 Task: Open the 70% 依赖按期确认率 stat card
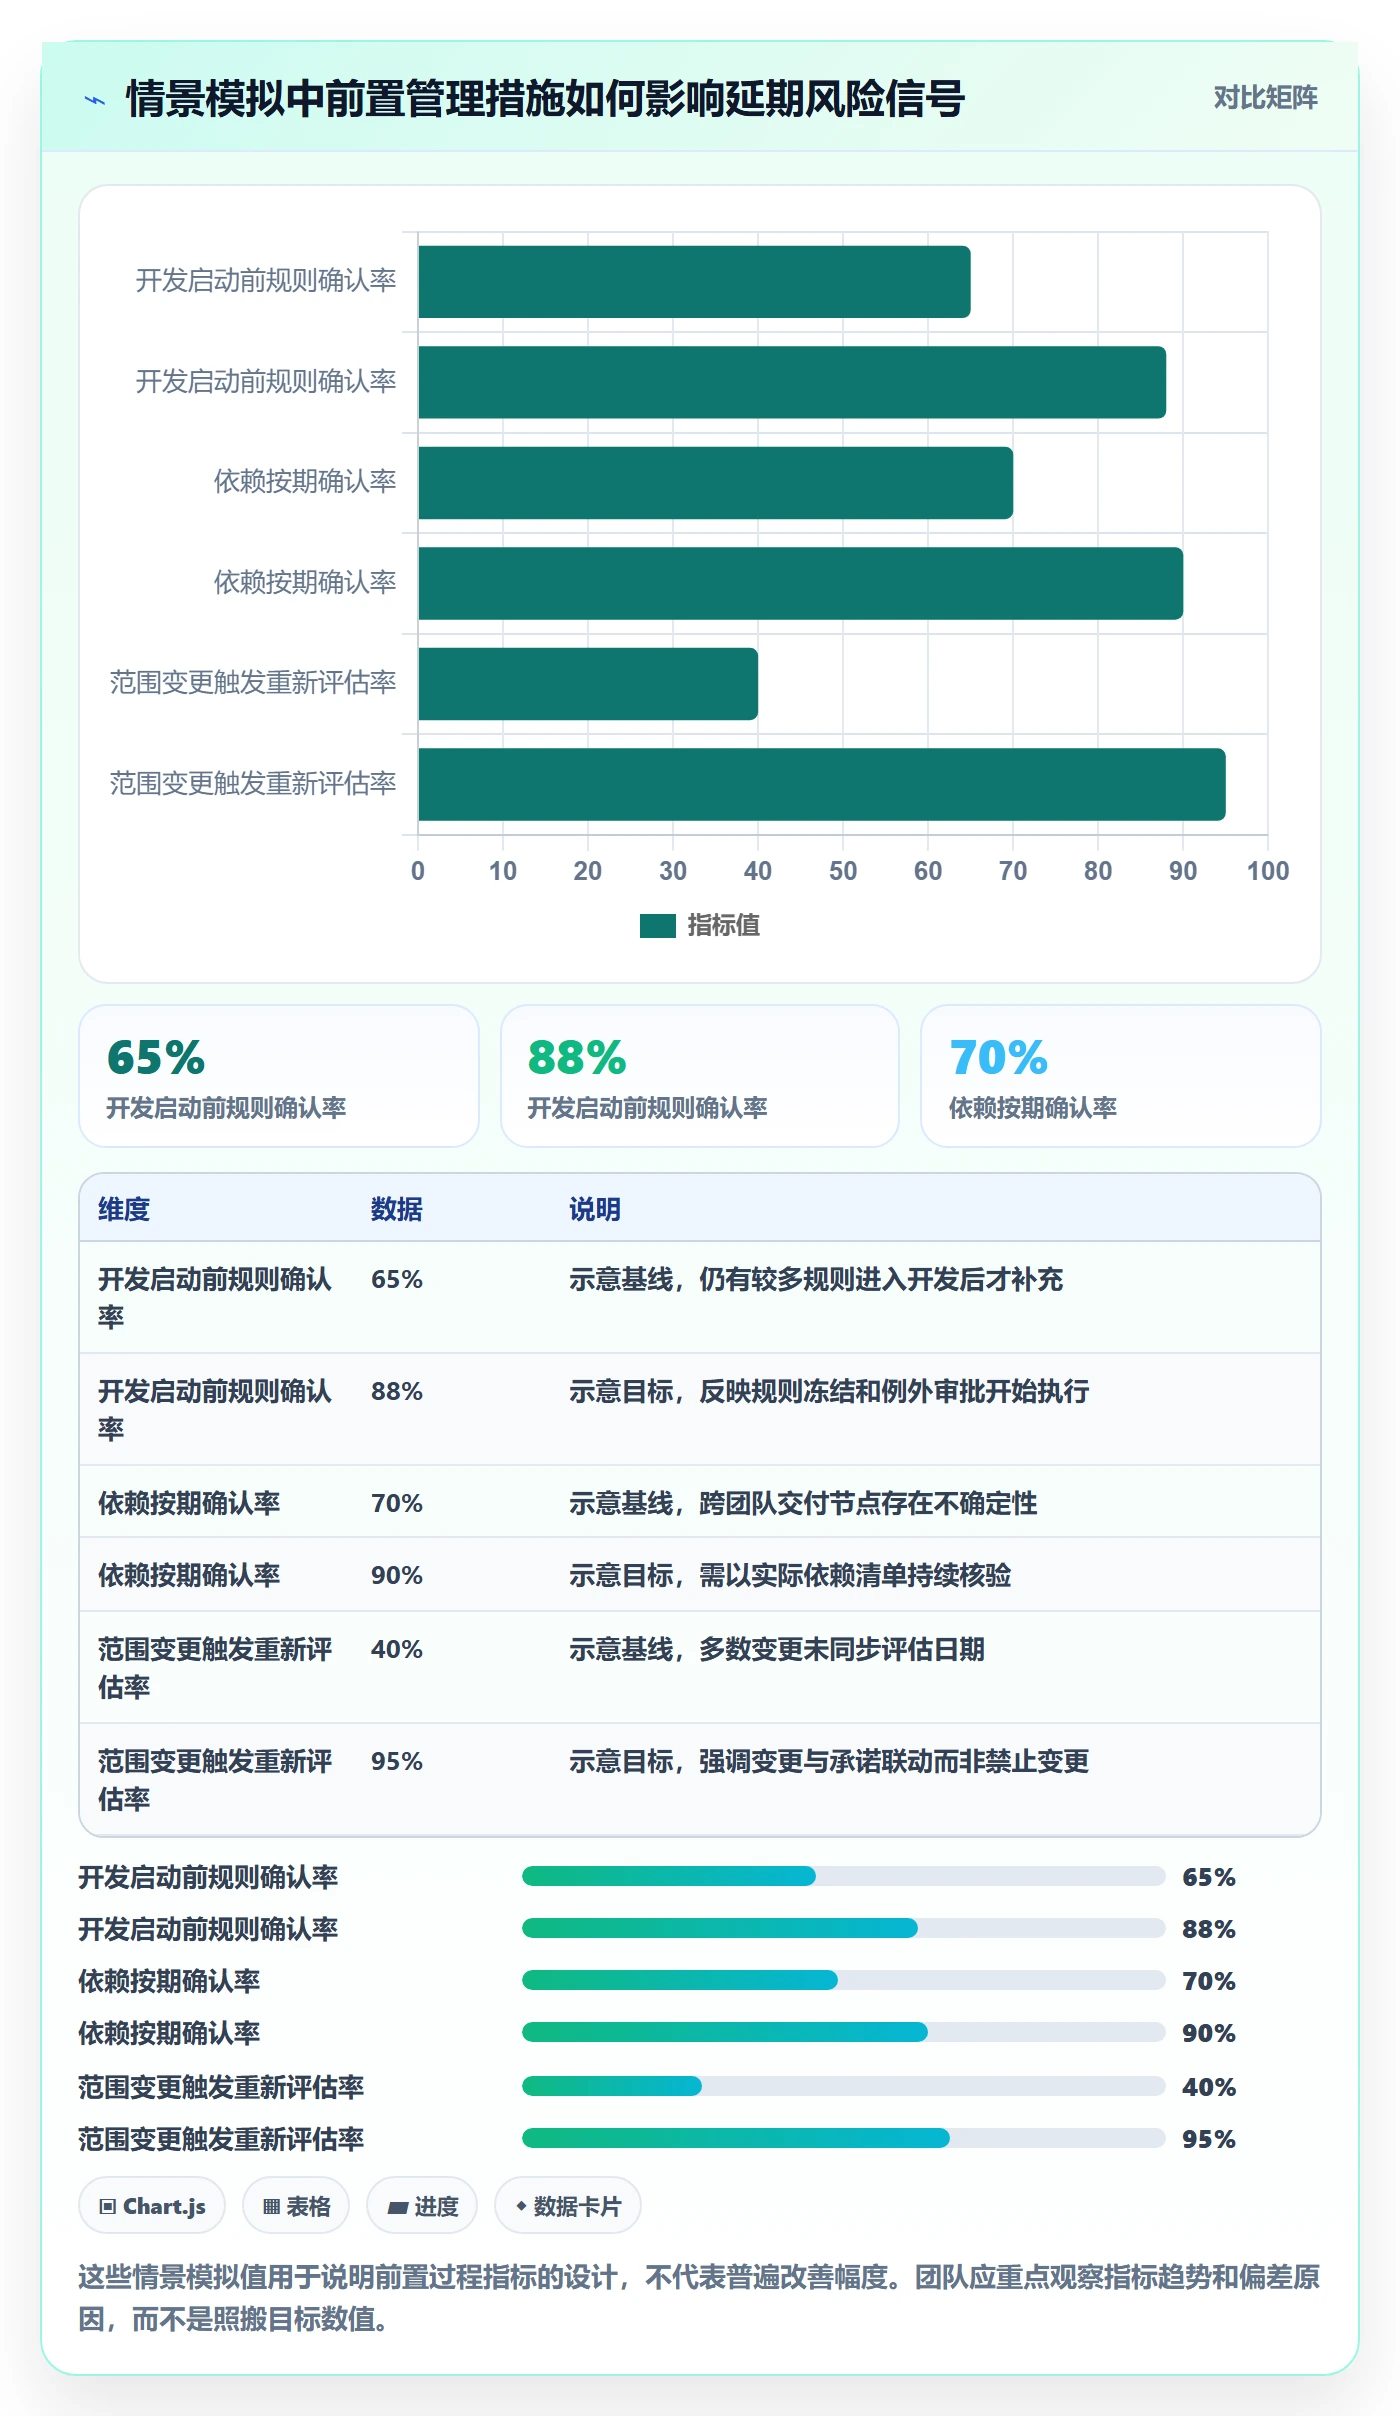click(x=1120, y=1076)
